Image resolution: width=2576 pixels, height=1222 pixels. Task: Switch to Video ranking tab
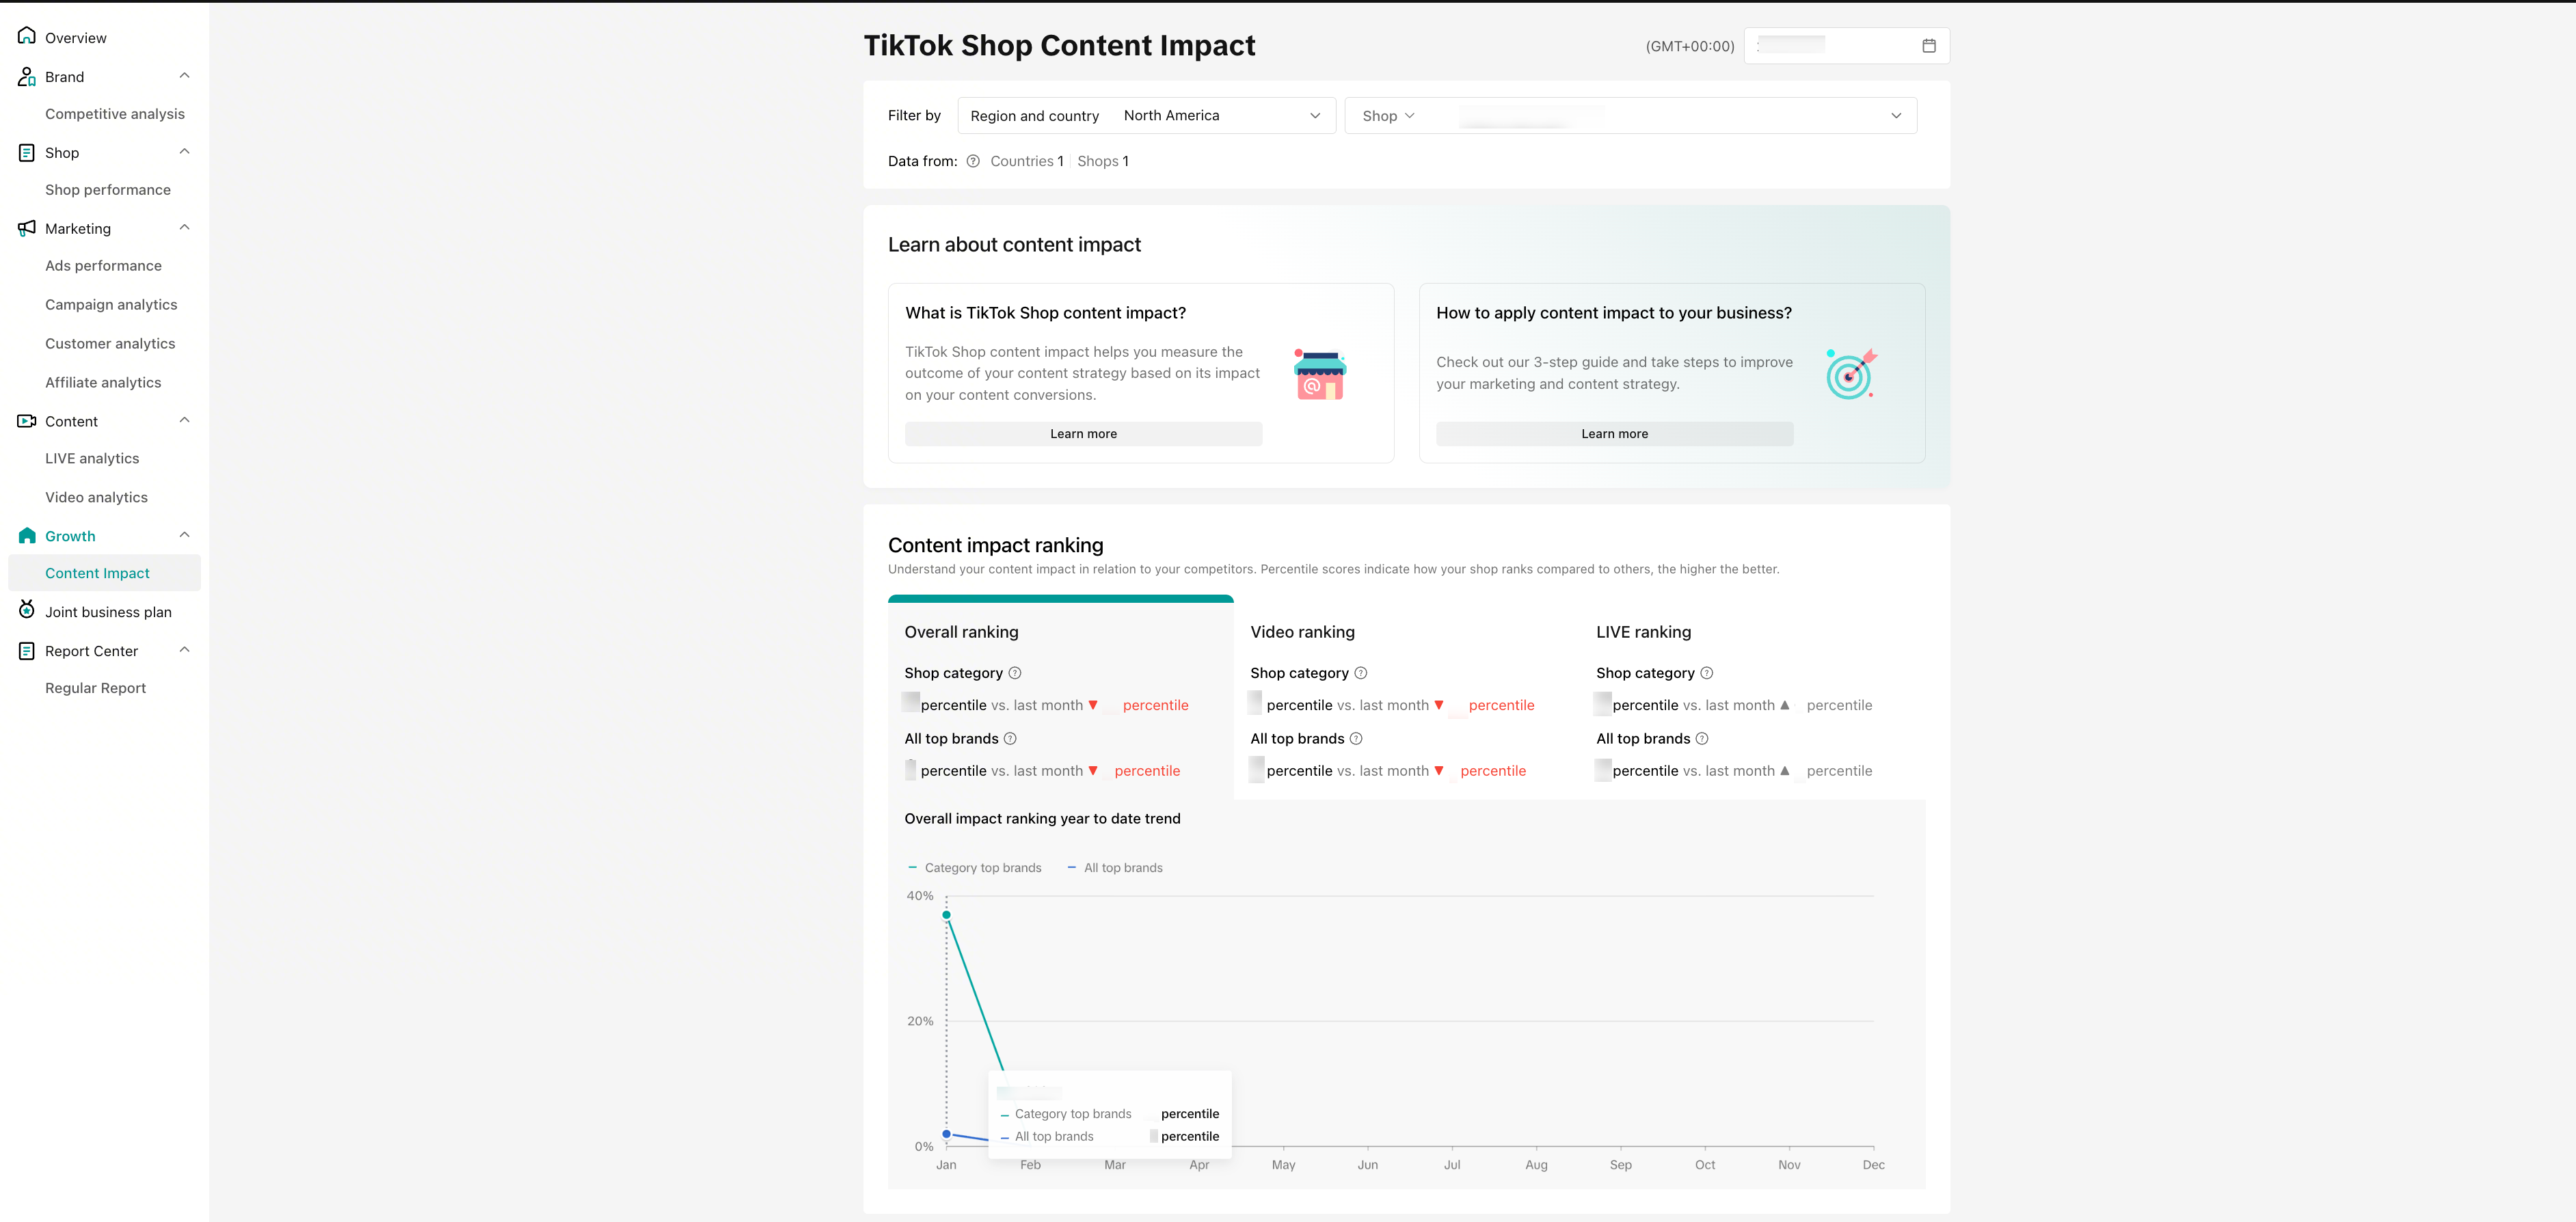point(1302,632)
